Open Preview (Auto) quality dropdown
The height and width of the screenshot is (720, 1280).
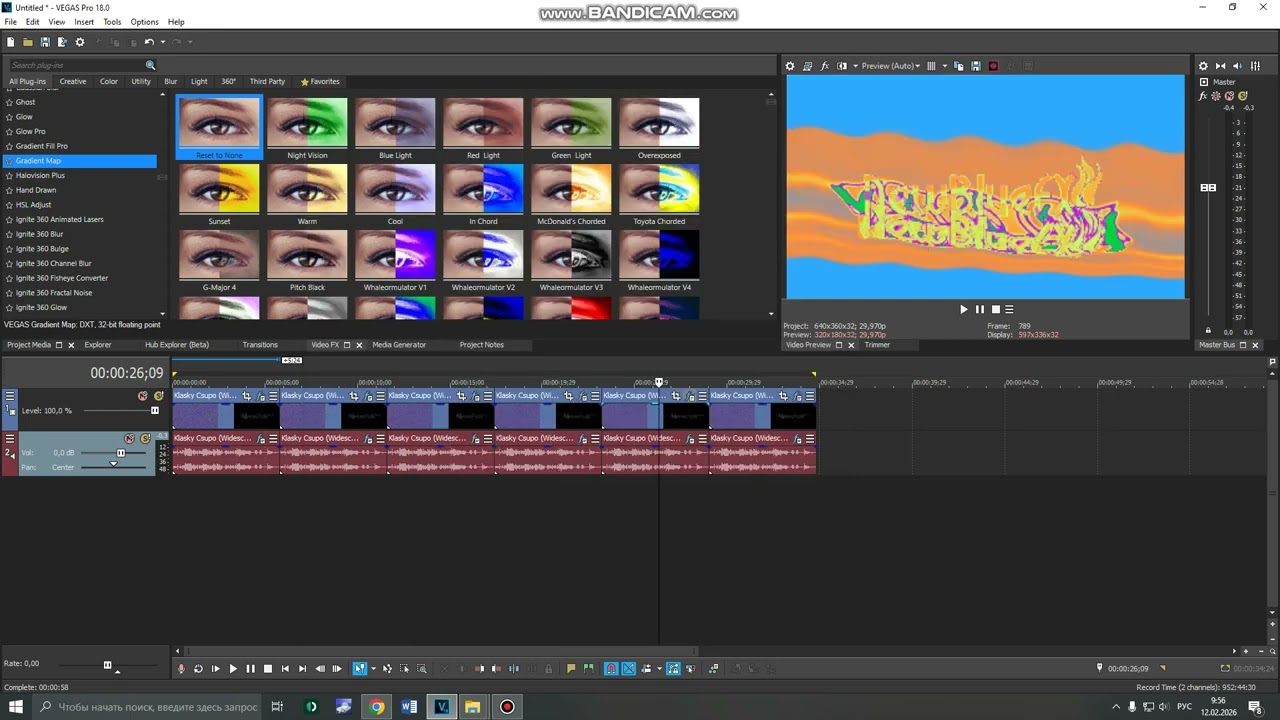(891, 66)
